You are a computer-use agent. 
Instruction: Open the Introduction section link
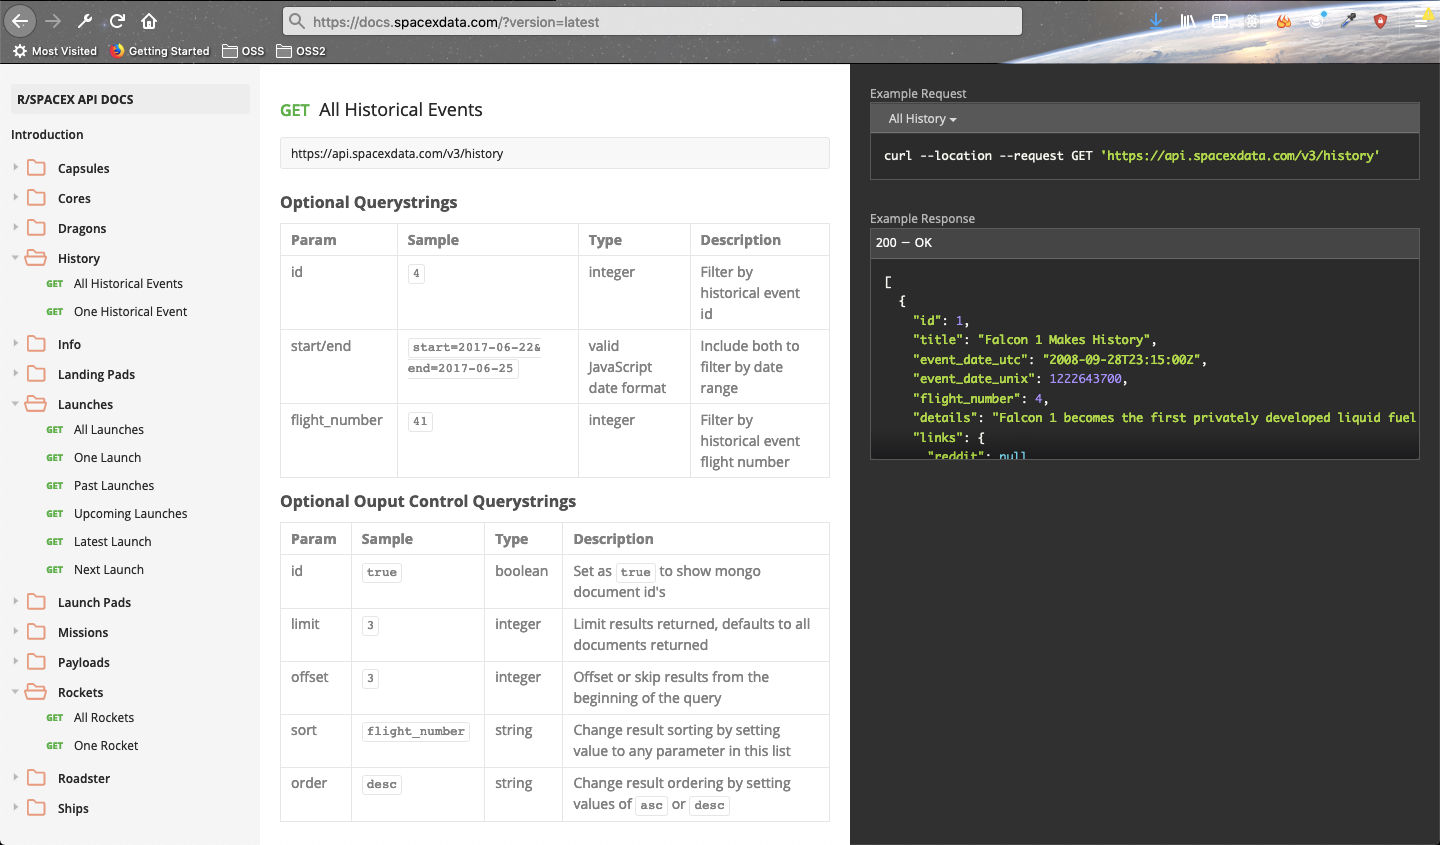(x=47, y=135)
